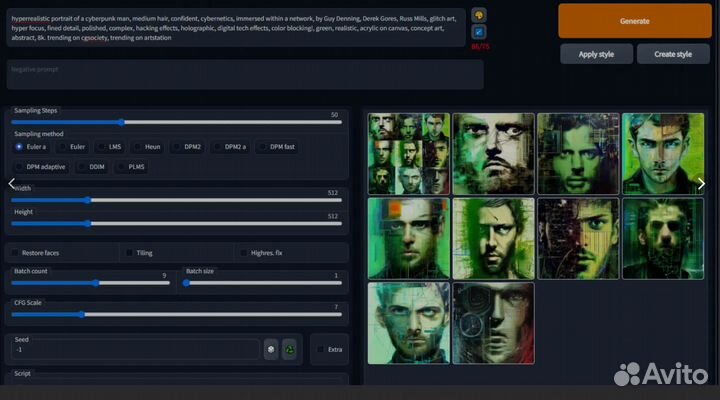Click the CFG Scale slider track

[x=176, y=314]
